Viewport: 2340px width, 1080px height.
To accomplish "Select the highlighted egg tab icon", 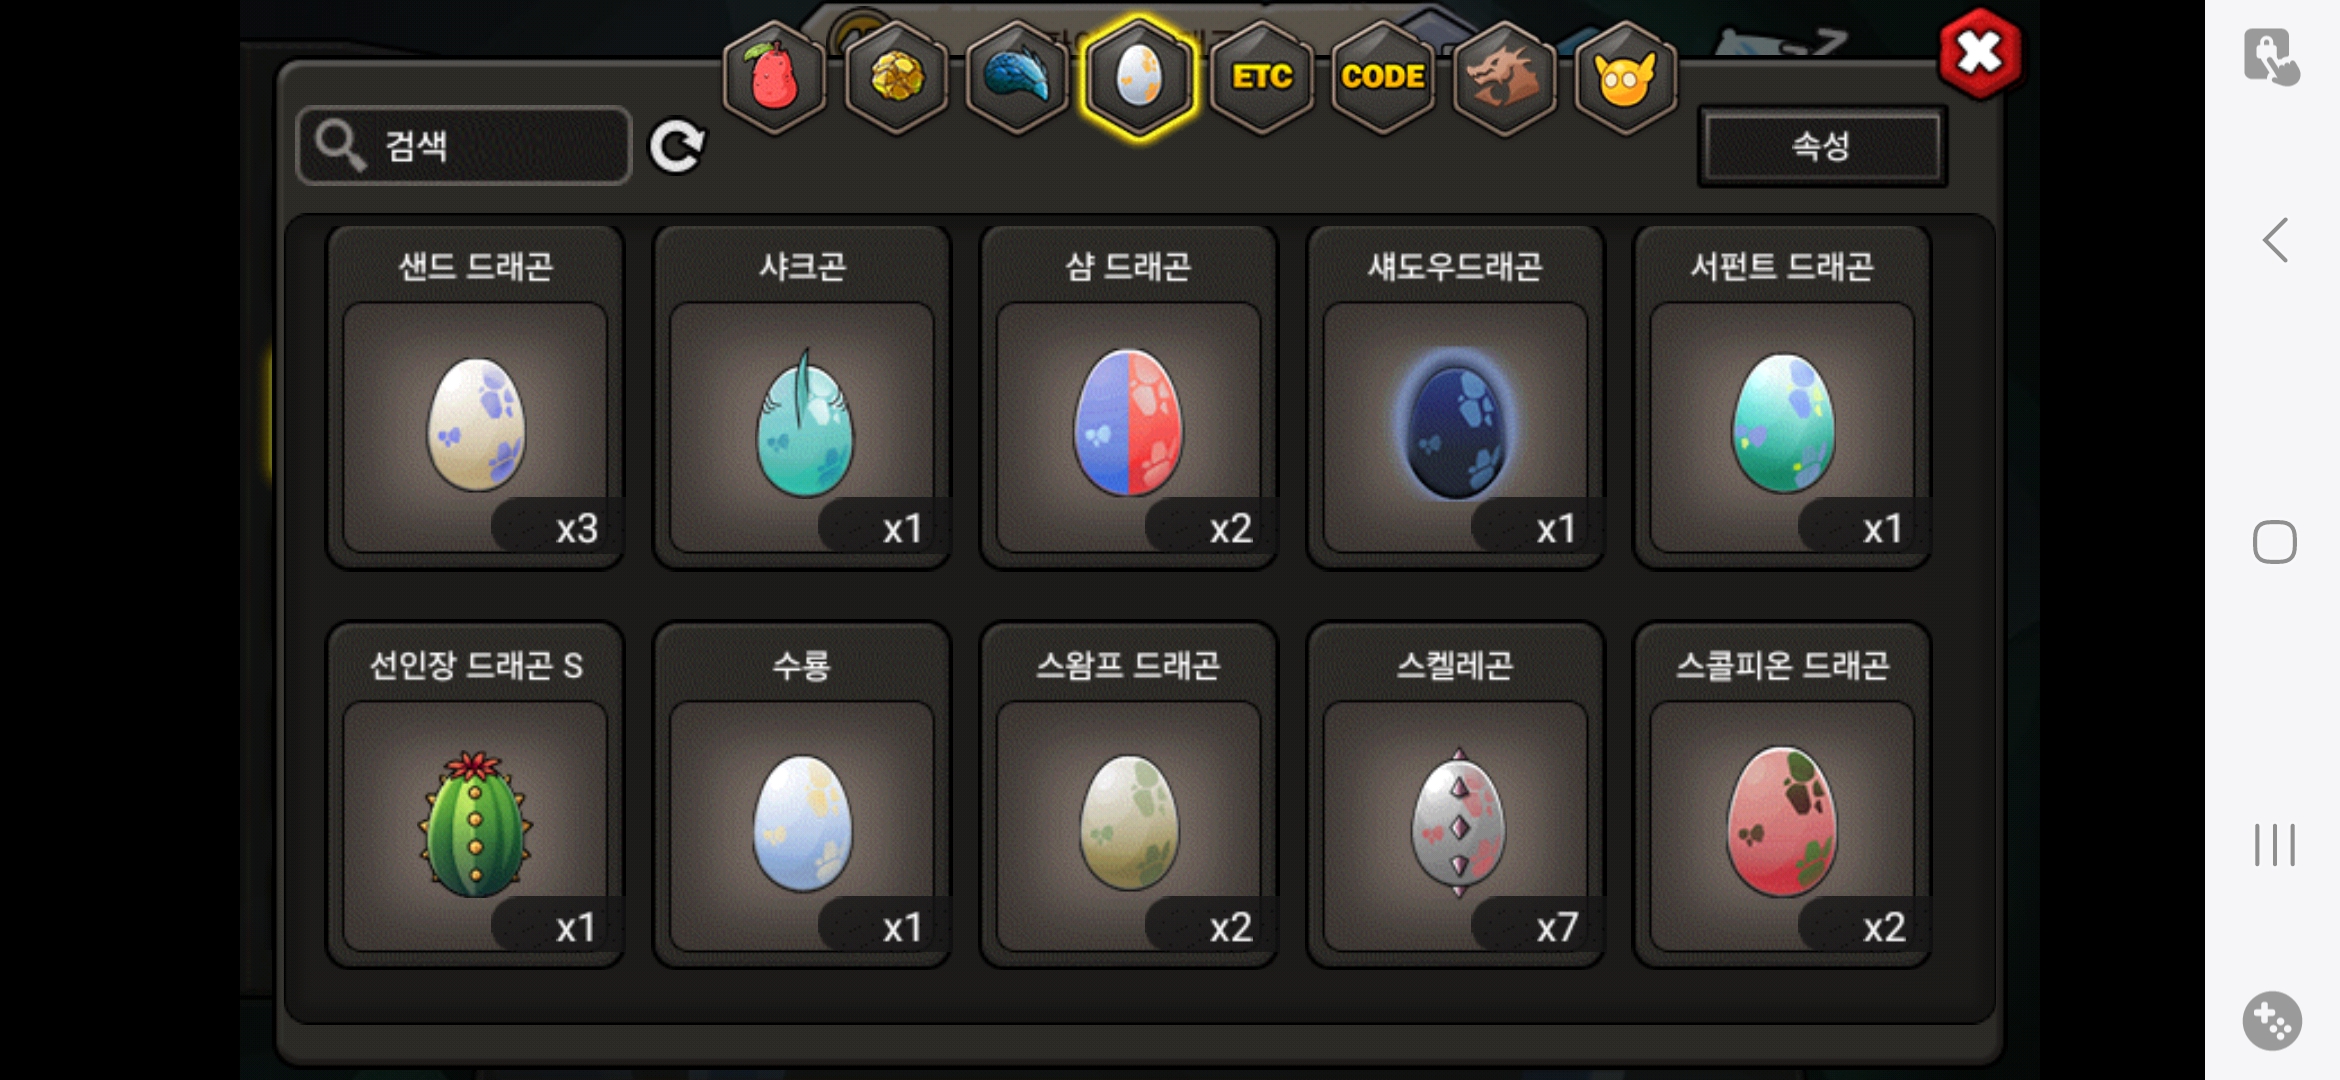I will [1139, 77].
